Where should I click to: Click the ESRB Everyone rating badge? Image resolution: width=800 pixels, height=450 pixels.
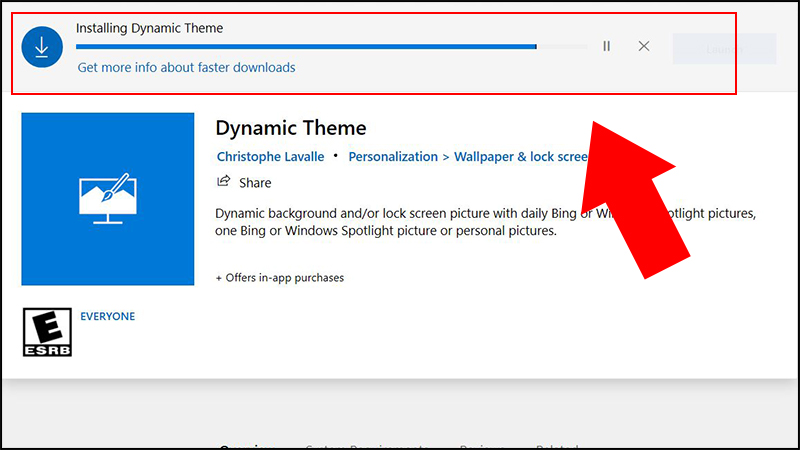[x=47, y=332]
